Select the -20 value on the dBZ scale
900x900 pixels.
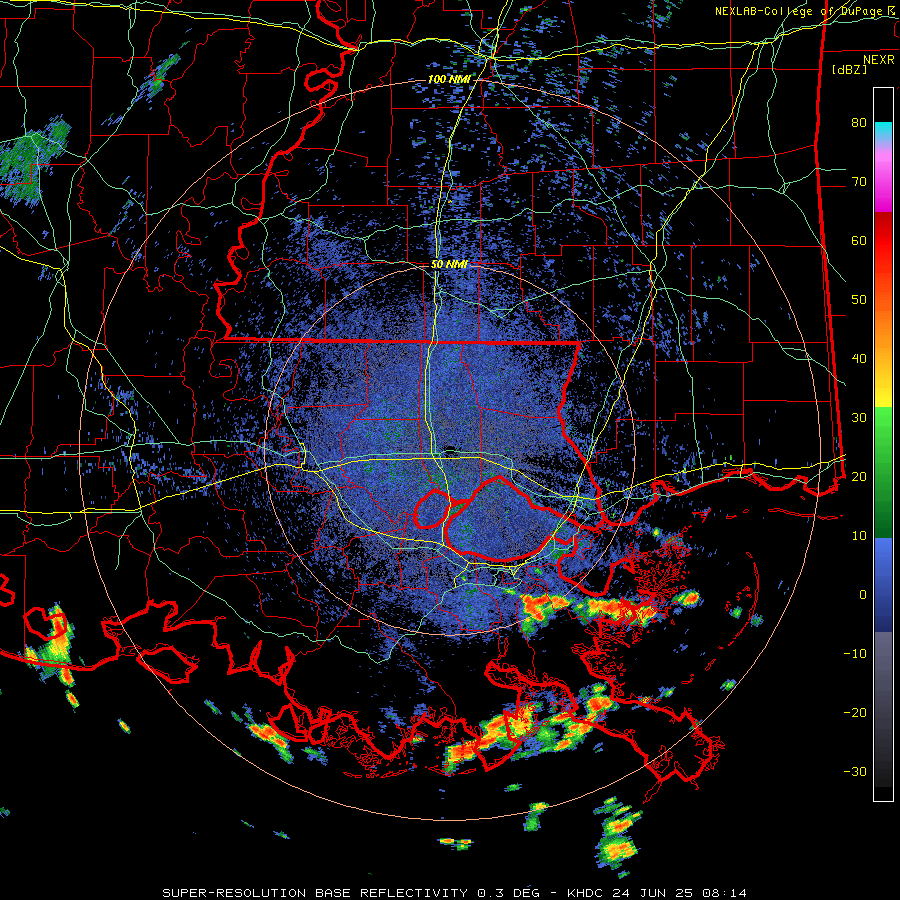(855, 712)
